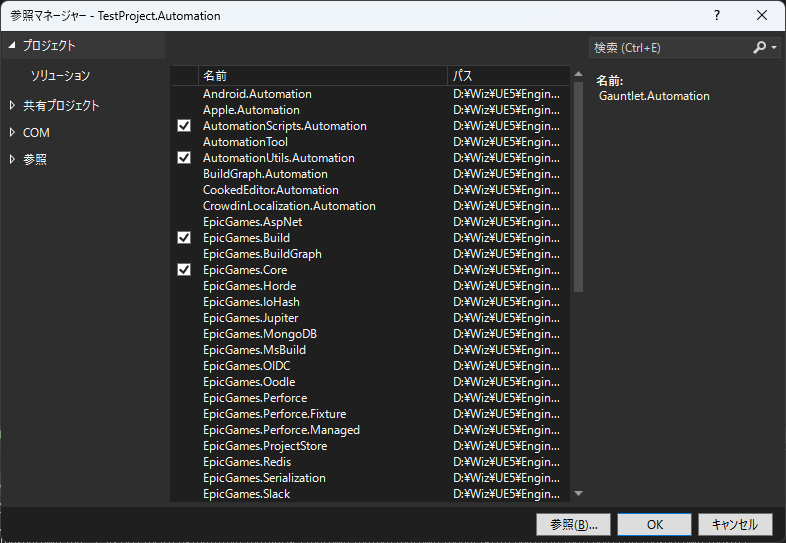Viewport: 786px width, 543px height.
Task: Uncheck EpicGames.Build checkbox
Action: (x=184, y=238)
